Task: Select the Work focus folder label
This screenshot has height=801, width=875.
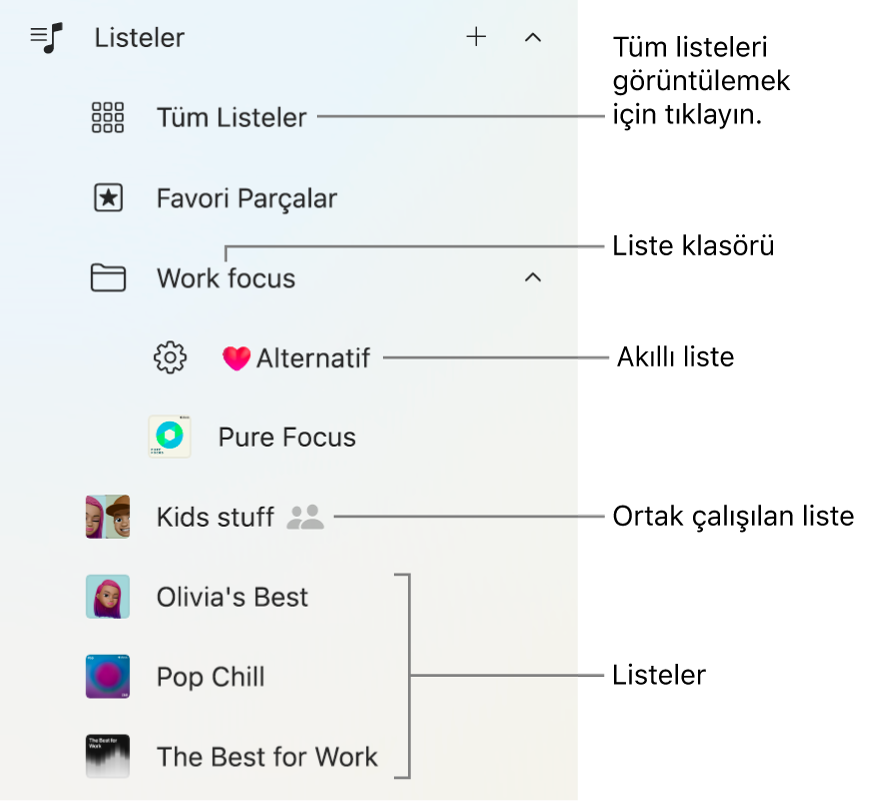Action: point(226,278)
